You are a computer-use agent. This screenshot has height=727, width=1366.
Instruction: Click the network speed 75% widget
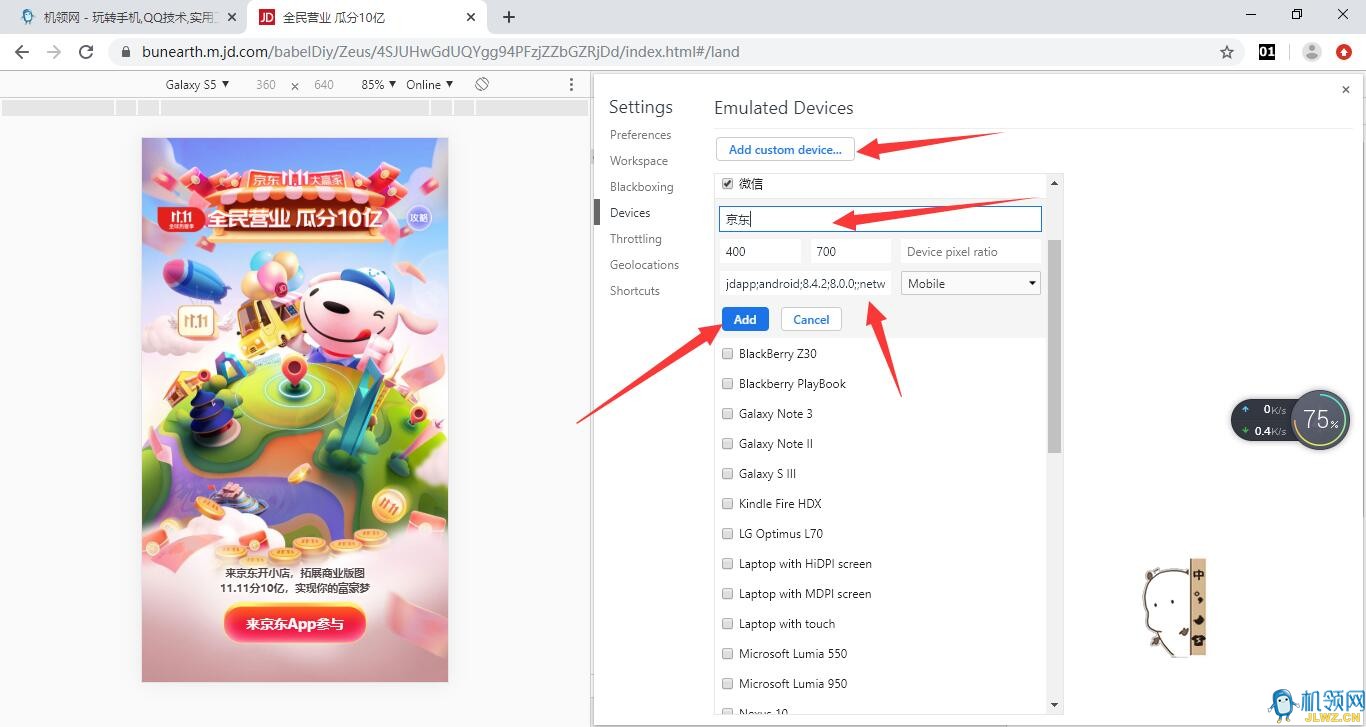[1291, 420]
